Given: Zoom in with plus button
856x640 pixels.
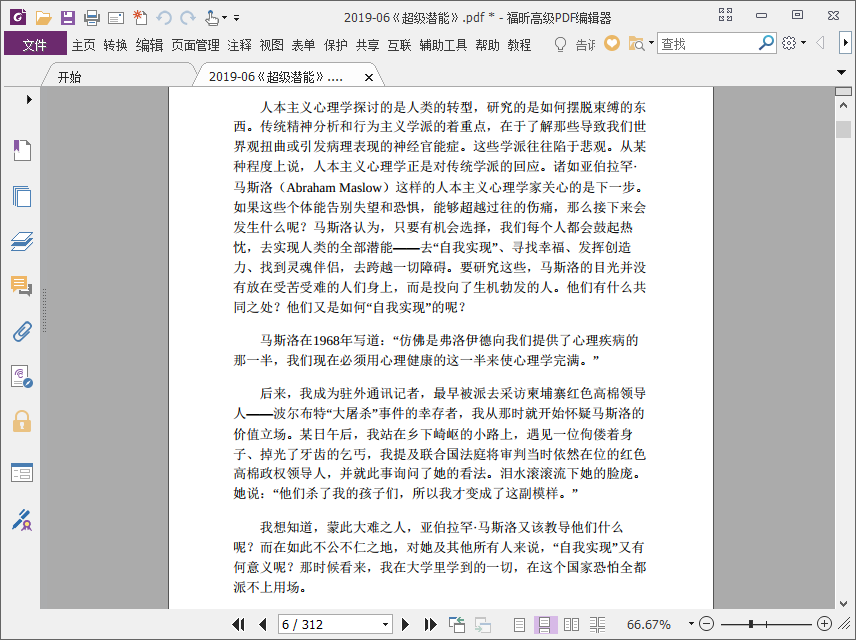Looking at the screenshot, I should [824, 624].
